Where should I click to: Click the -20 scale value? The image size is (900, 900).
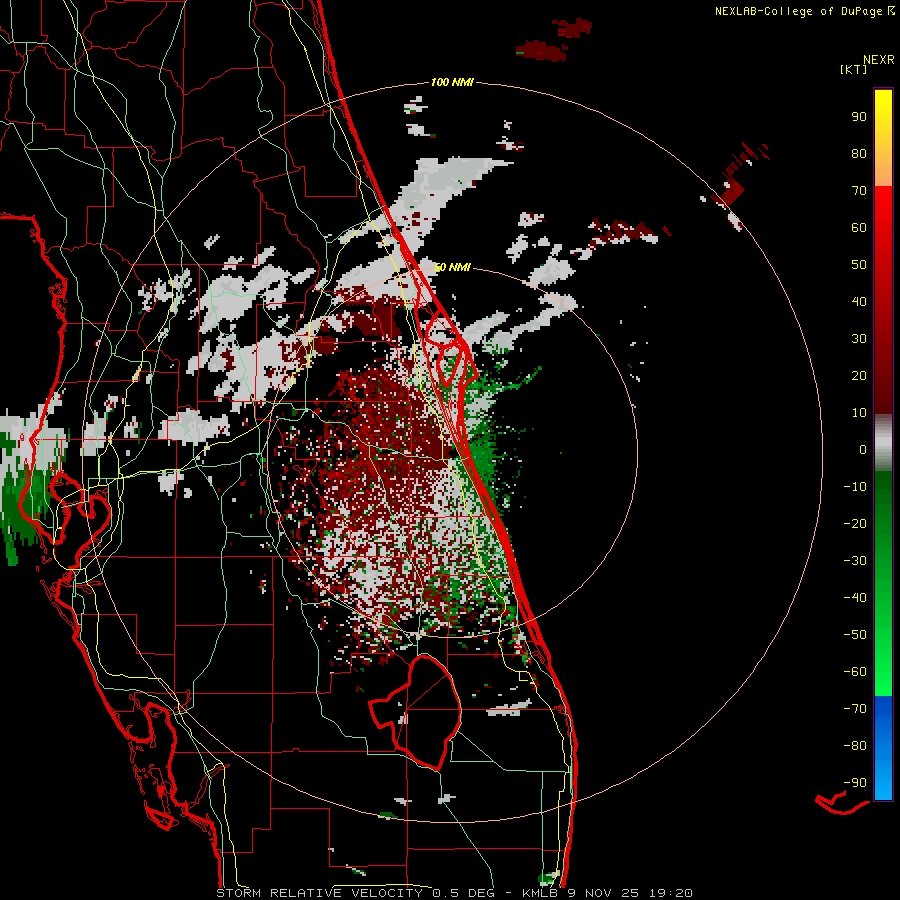click(x=855, y=524)
